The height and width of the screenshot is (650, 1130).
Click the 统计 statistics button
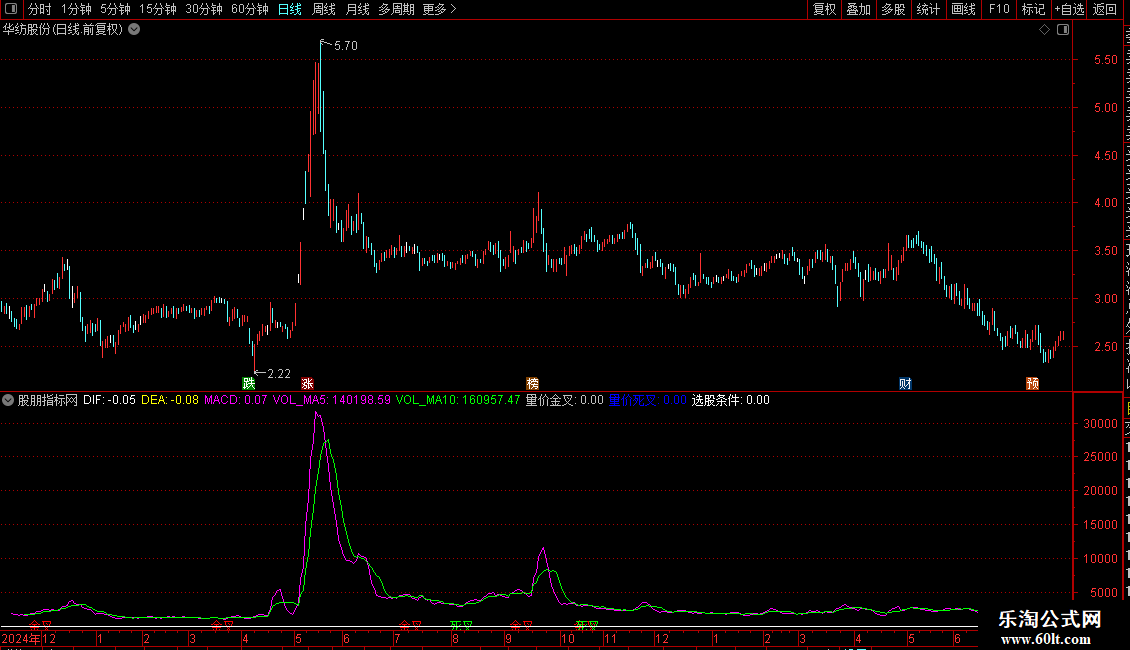click(927, 9)
